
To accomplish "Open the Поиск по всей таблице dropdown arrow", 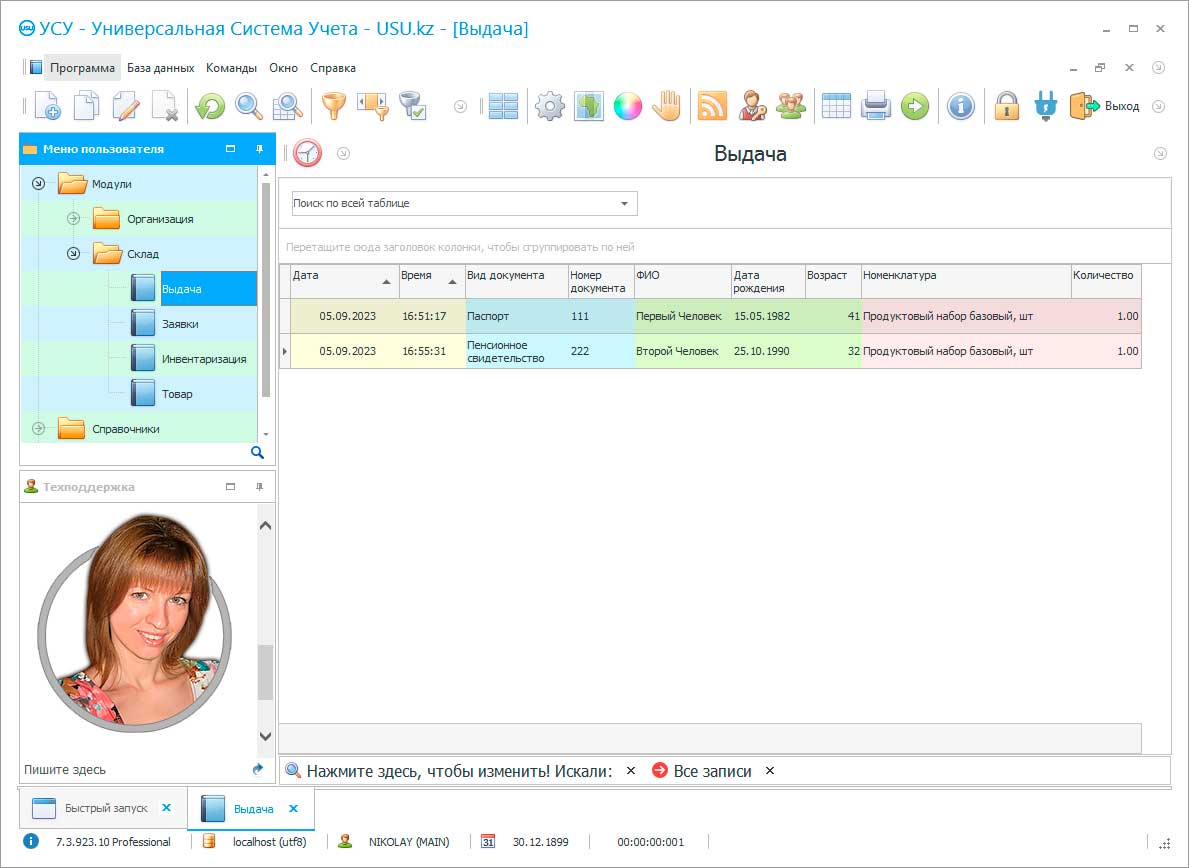I will click(x=624, y=203).
